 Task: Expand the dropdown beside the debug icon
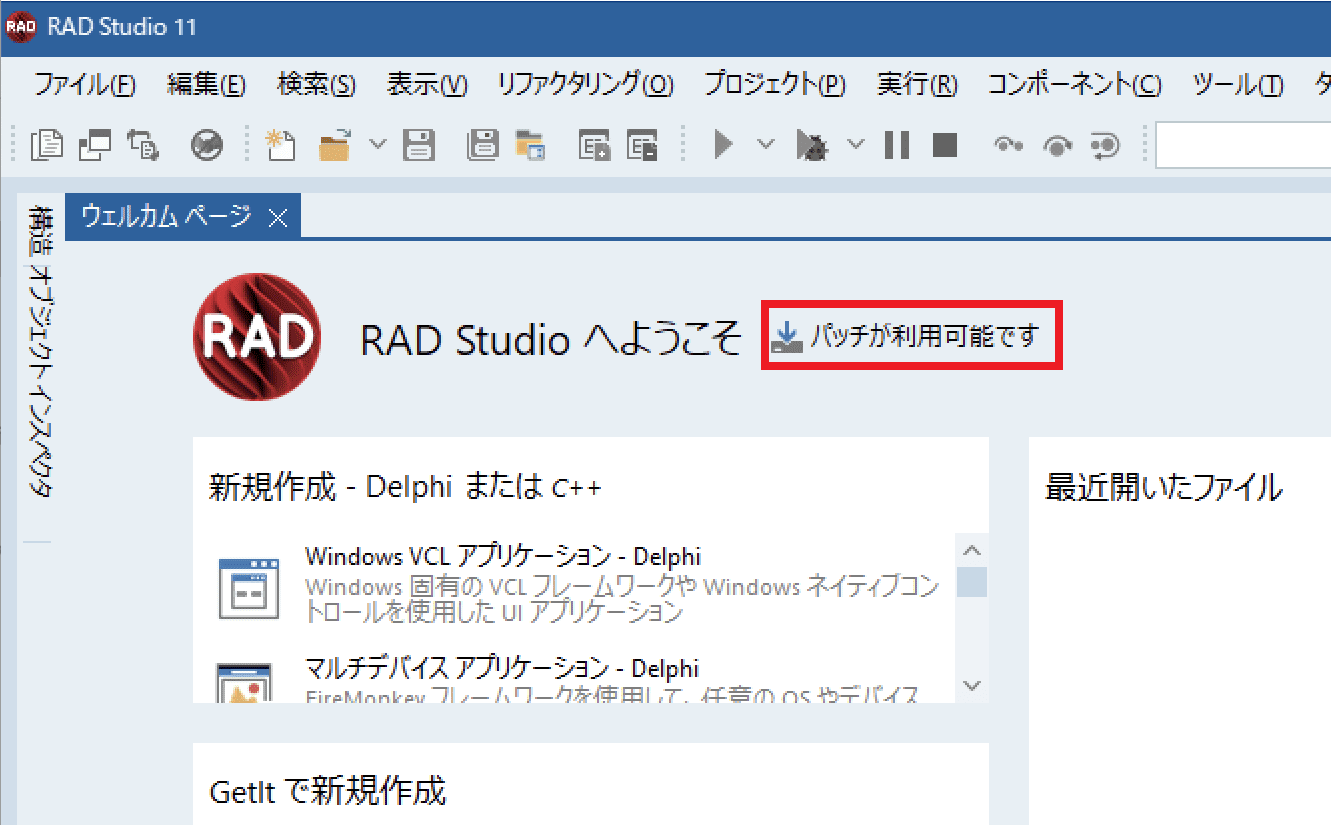pos(856,144)
